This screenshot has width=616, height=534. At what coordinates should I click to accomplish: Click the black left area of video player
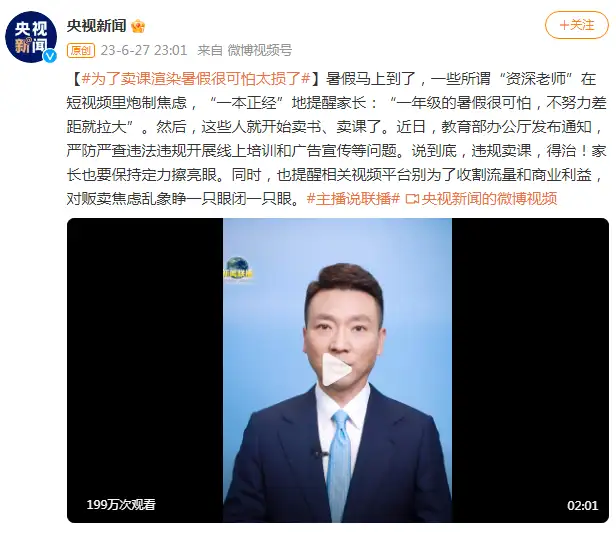tap(145, 370)
